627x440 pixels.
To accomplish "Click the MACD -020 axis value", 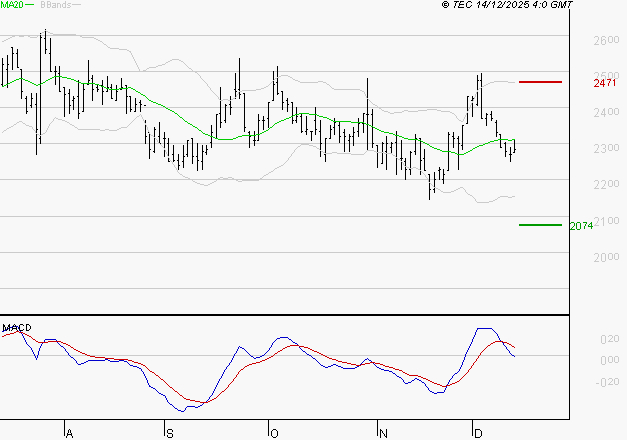I will point(607,382).
